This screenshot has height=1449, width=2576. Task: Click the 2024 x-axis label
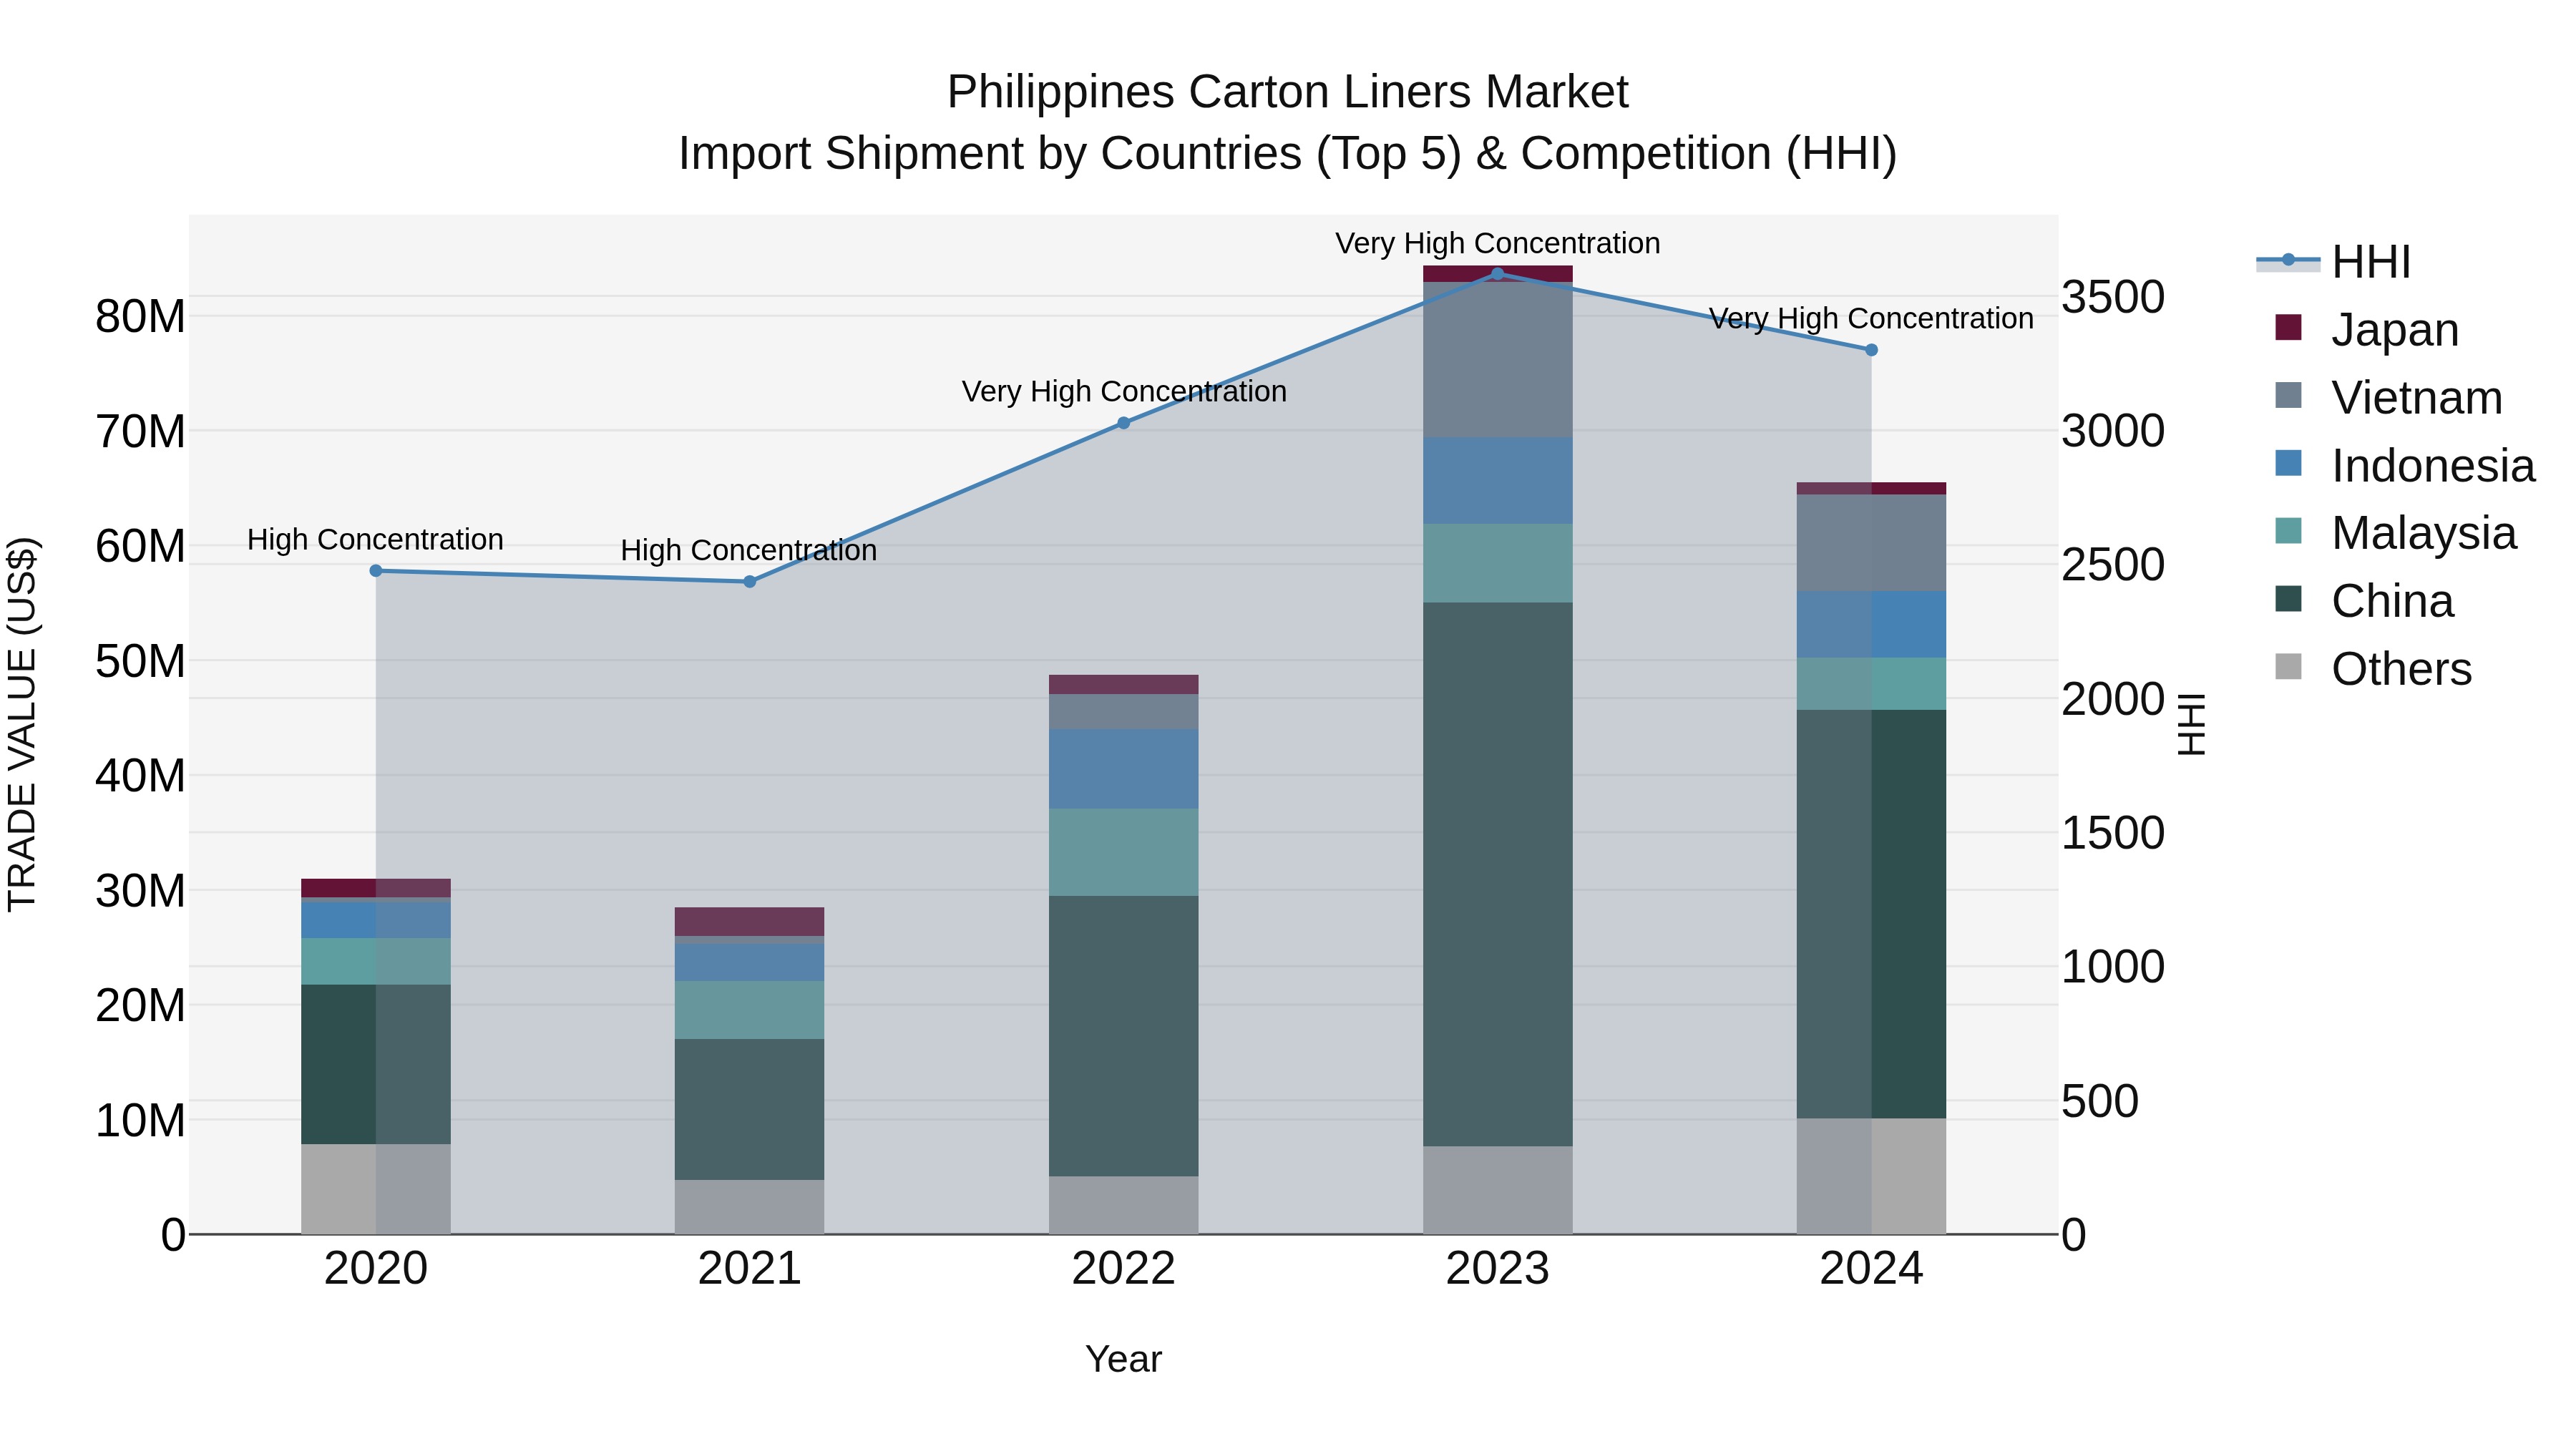(x=1872, y=1269)
